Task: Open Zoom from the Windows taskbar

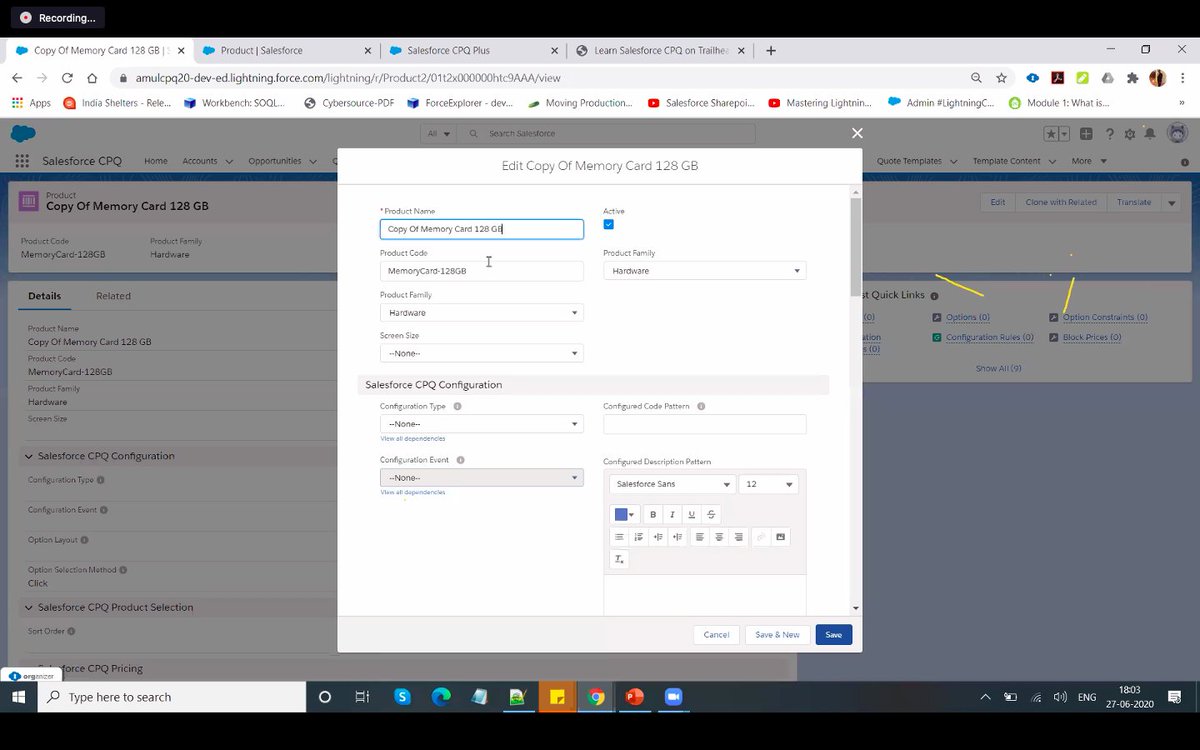Action: (x=673, y=697)
